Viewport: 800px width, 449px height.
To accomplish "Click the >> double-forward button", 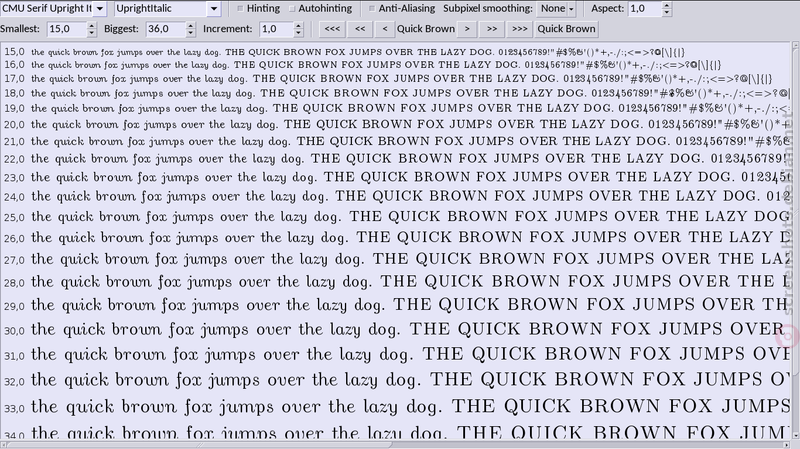I will pyautogui.click(x=492, y=29).
